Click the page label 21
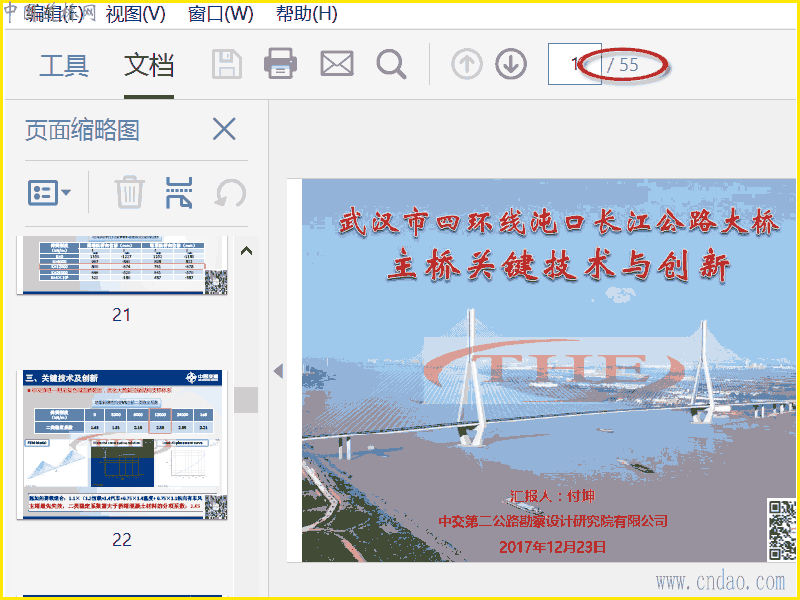 tap(121, 315)
